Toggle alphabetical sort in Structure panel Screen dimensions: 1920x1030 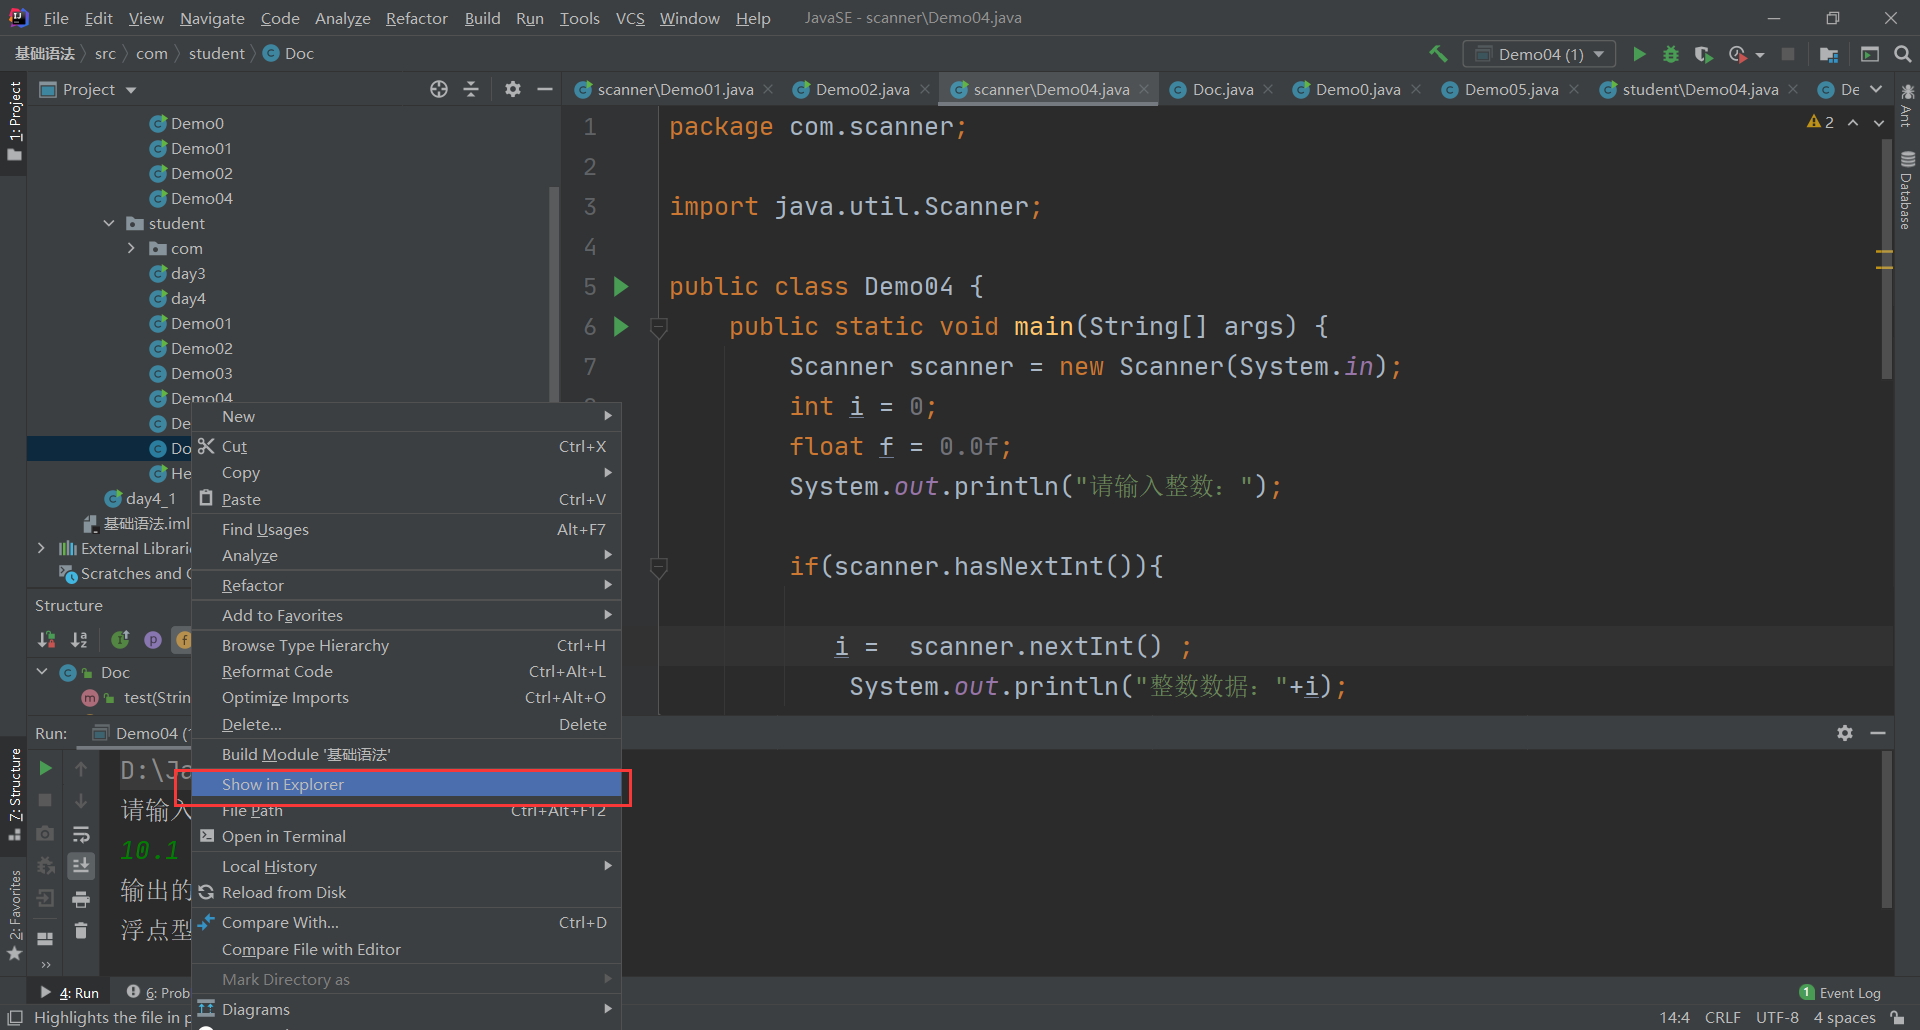(79, 640)
